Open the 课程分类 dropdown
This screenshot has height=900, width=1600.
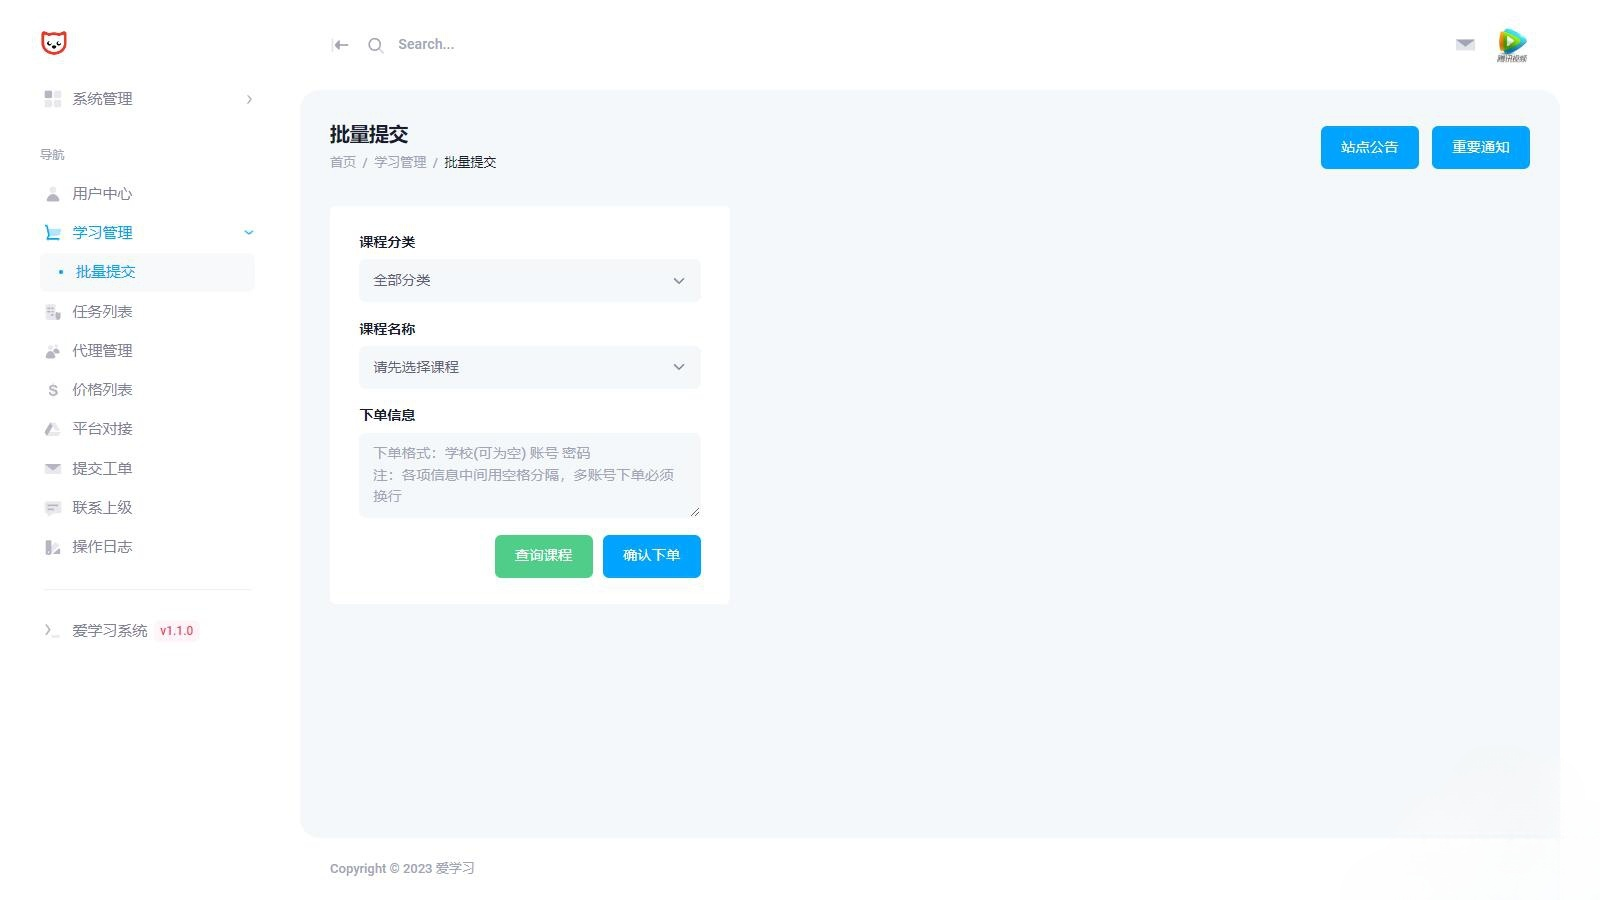point(530,281)
